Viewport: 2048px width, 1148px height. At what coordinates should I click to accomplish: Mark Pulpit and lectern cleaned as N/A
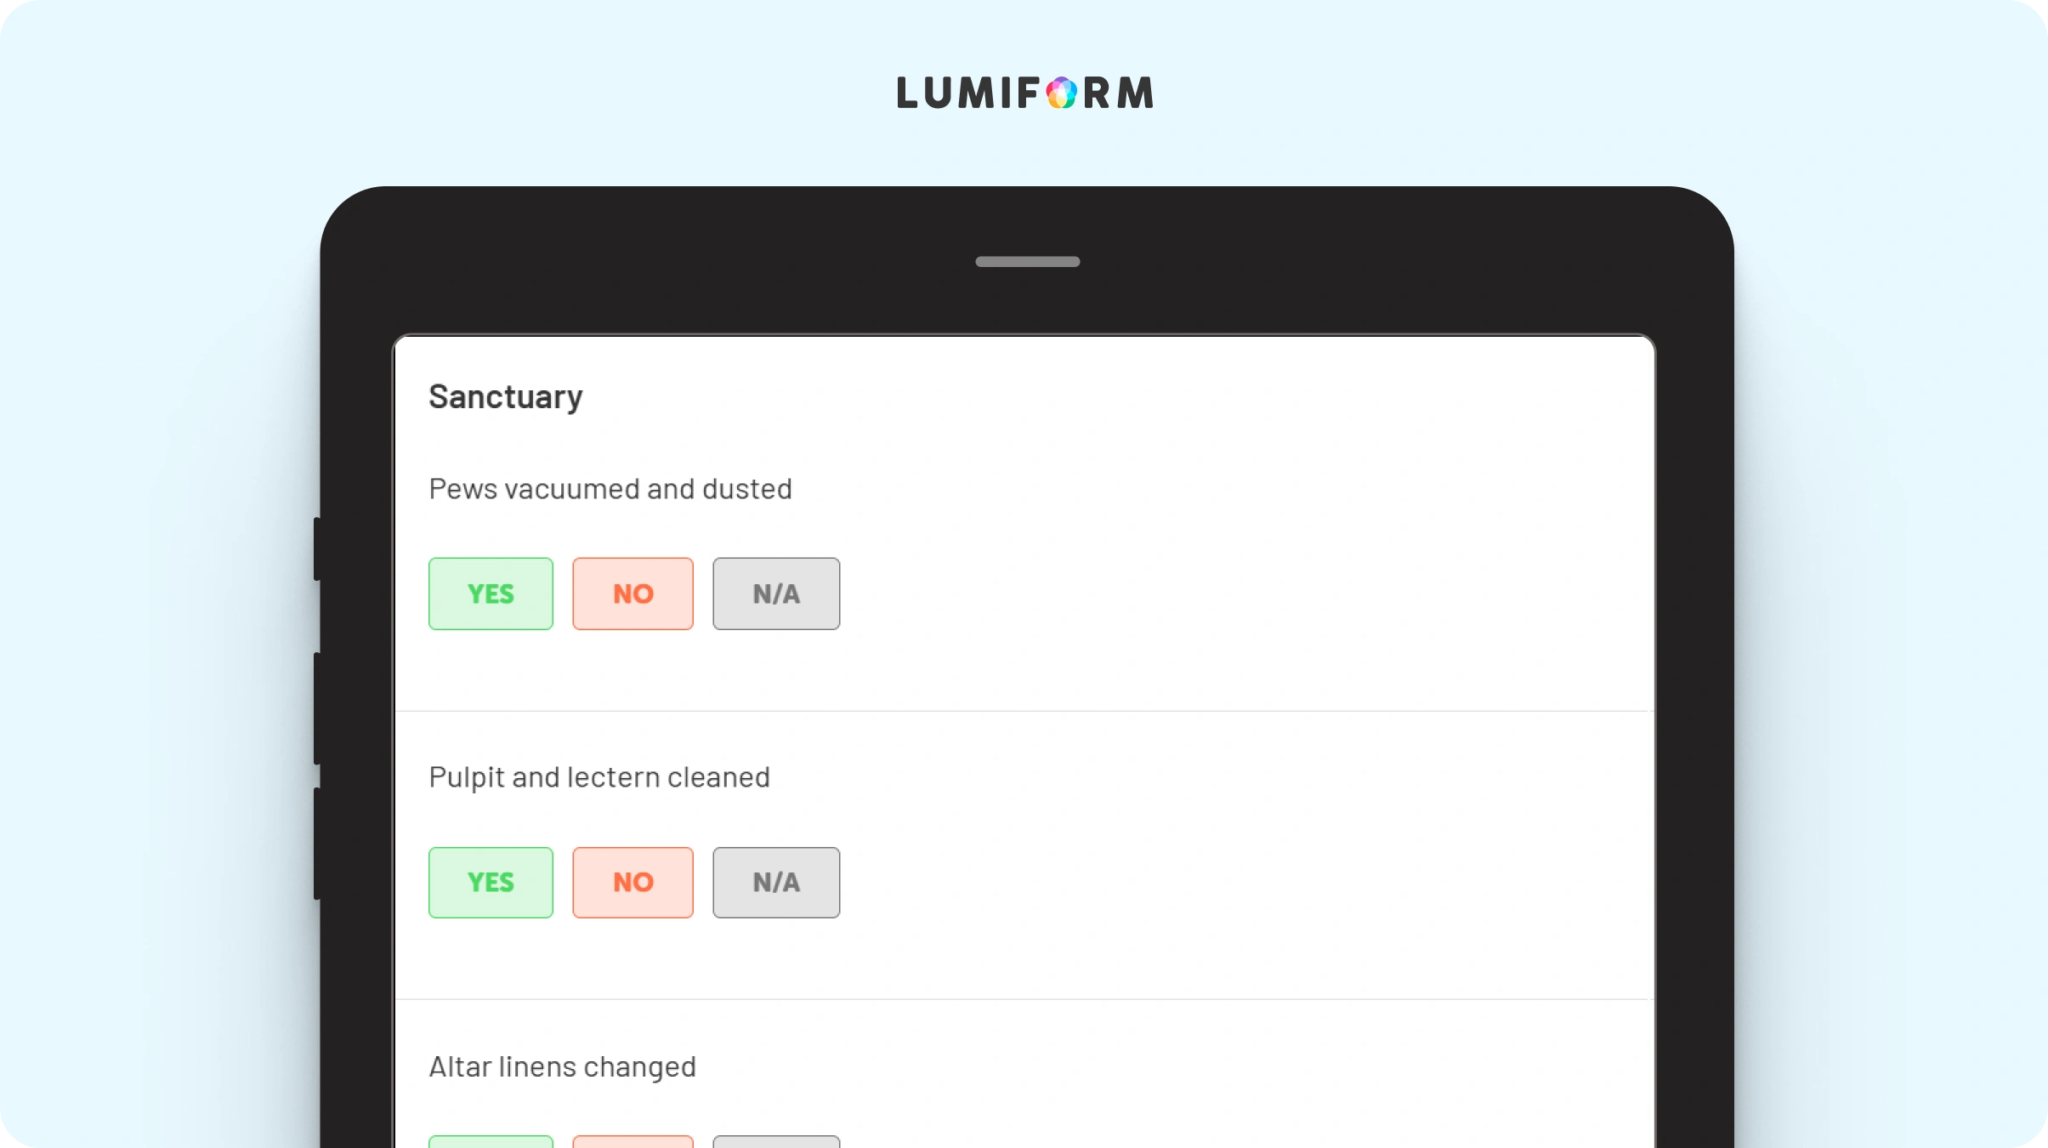tap(776, 882)
